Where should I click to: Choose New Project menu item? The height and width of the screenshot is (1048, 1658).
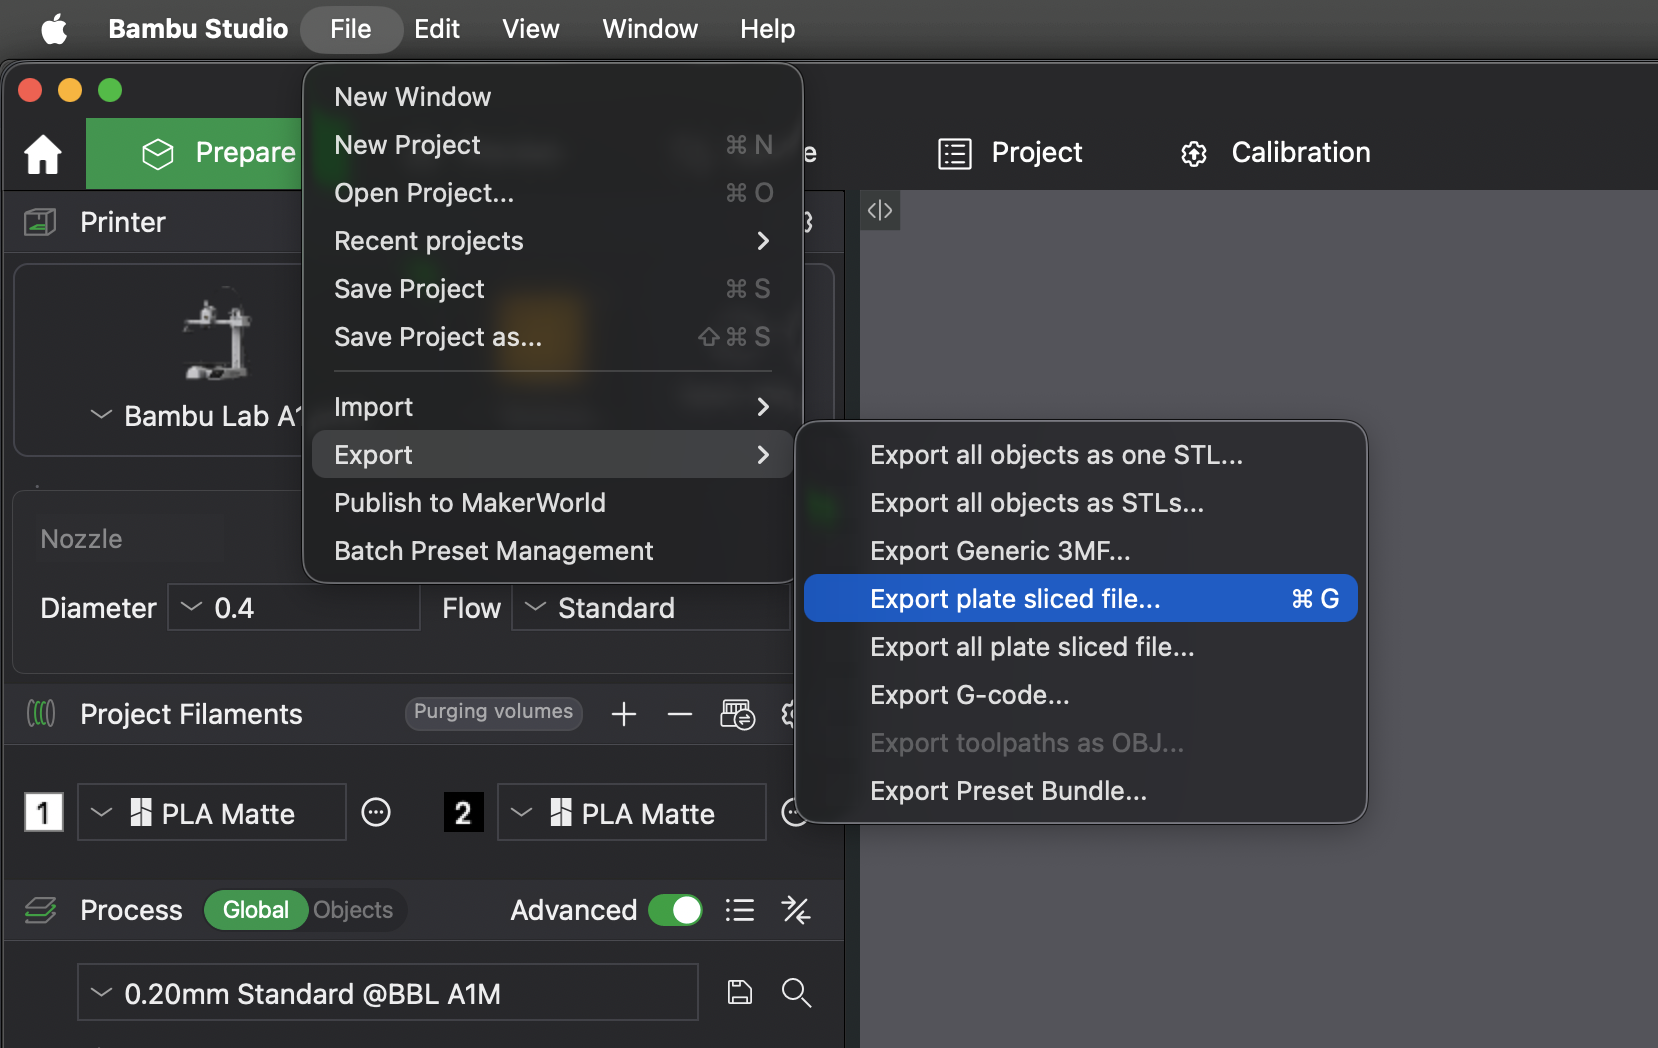[553, 145]
